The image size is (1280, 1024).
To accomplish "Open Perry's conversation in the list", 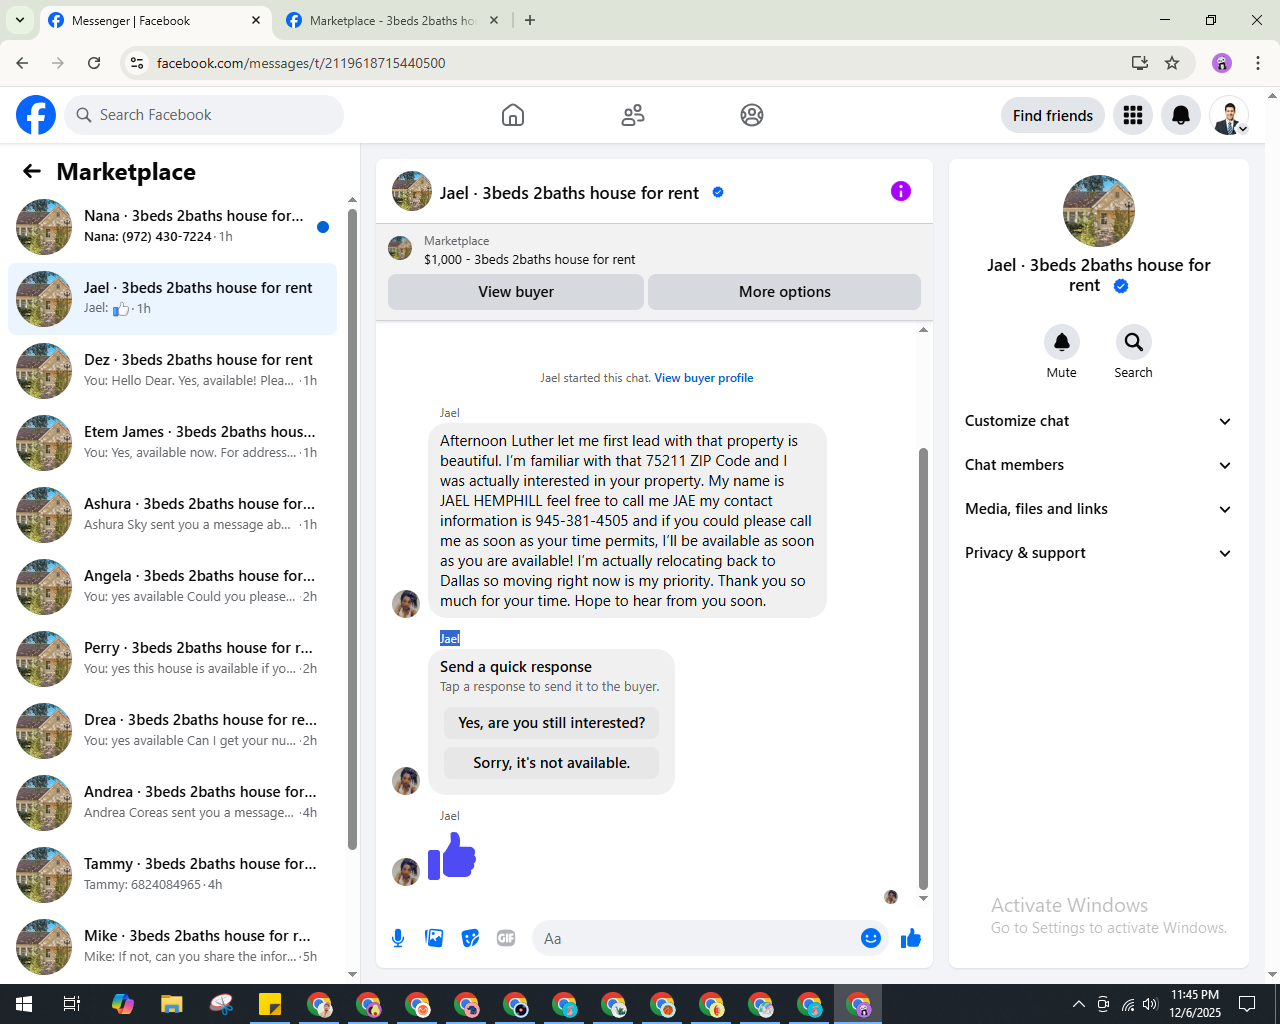I will pyautogui.click(x=172, y=659).
